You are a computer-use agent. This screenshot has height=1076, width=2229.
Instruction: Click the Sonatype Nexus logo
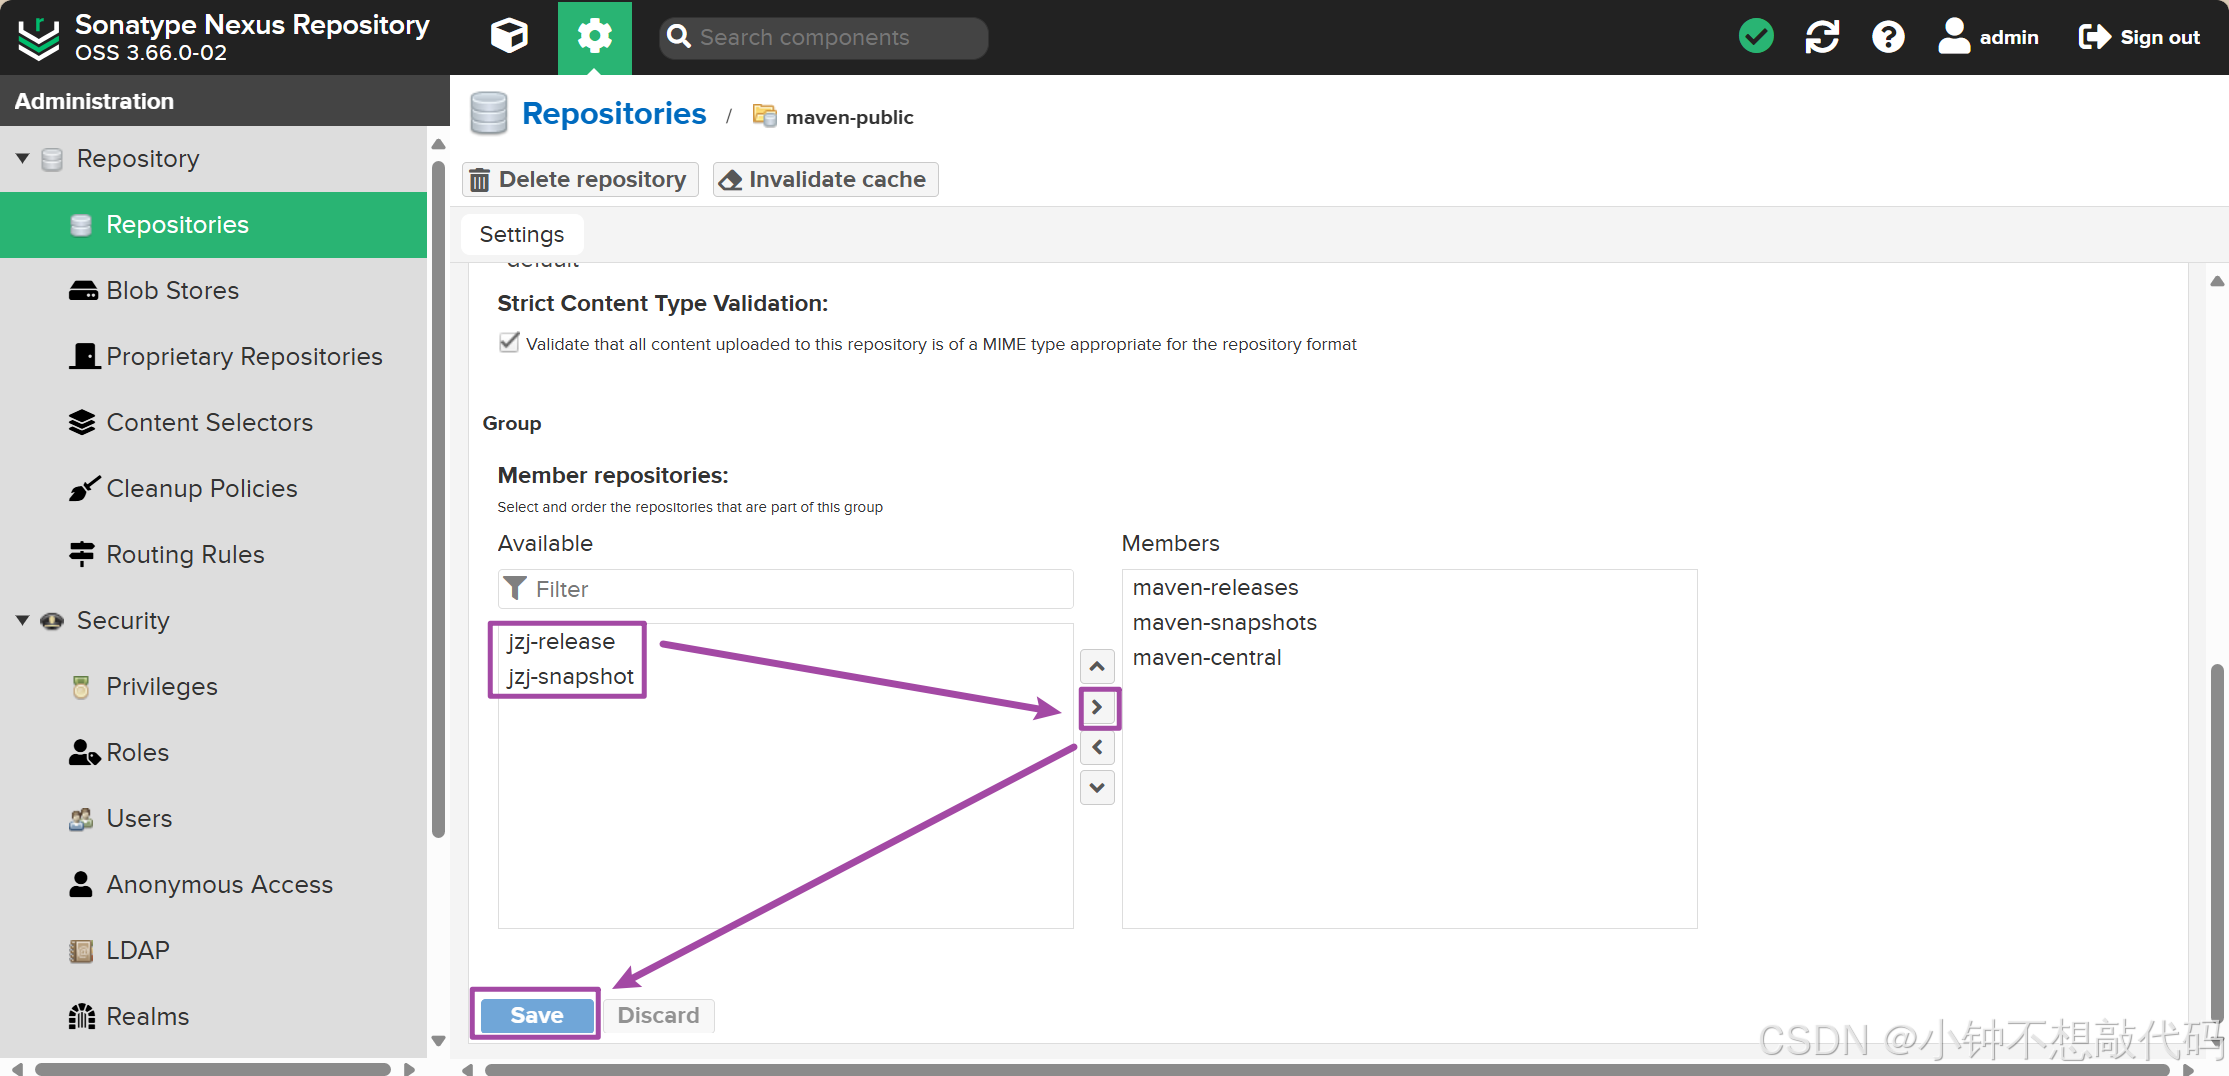tap(39, 38)
